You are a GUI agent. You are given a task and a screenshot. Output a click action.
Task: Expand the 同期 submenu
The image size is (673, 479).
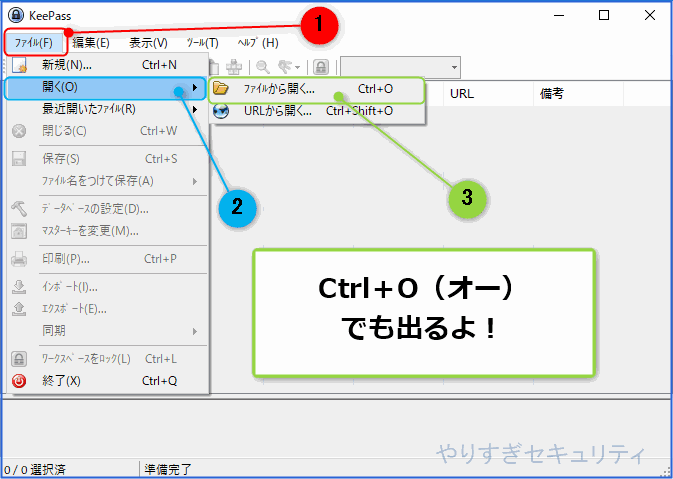107,331
